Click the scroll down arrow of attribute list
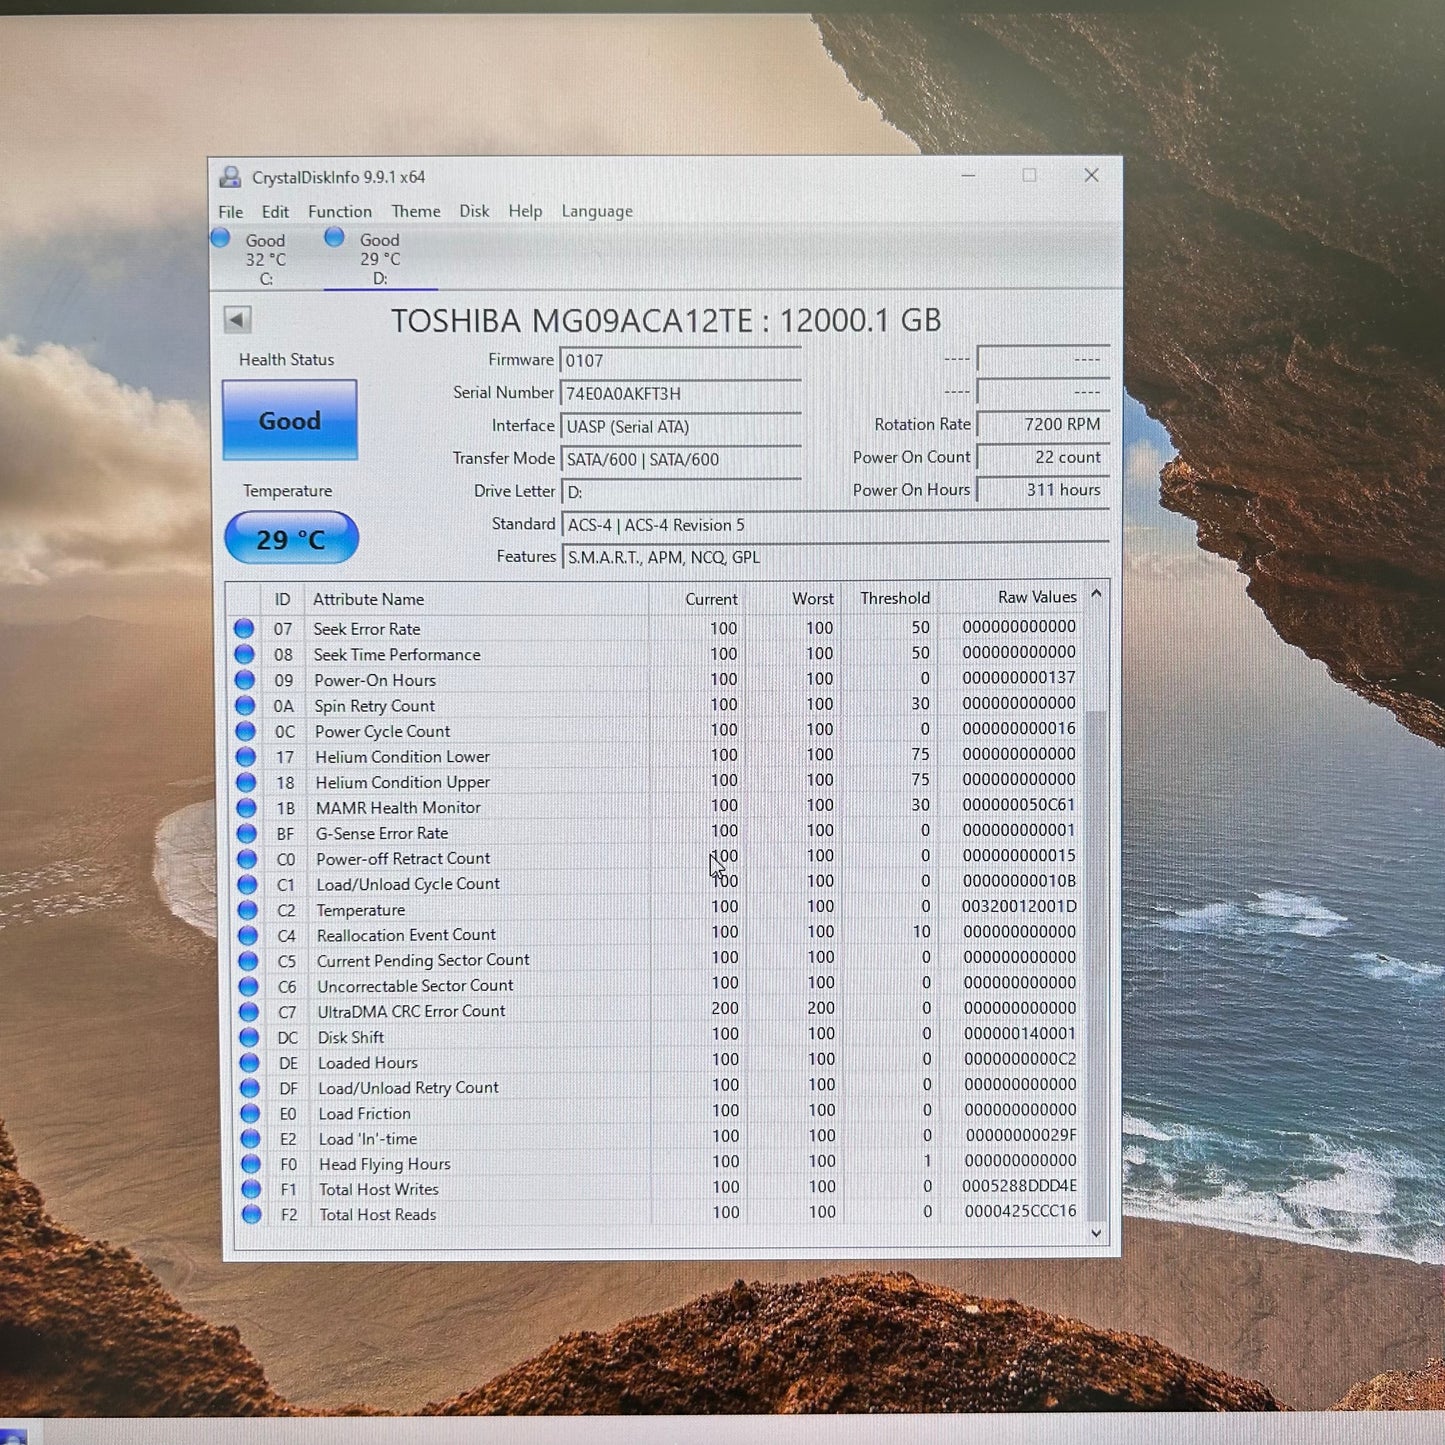The height and width of the screenshot is (1445, 1445). coord(1096,1233)
